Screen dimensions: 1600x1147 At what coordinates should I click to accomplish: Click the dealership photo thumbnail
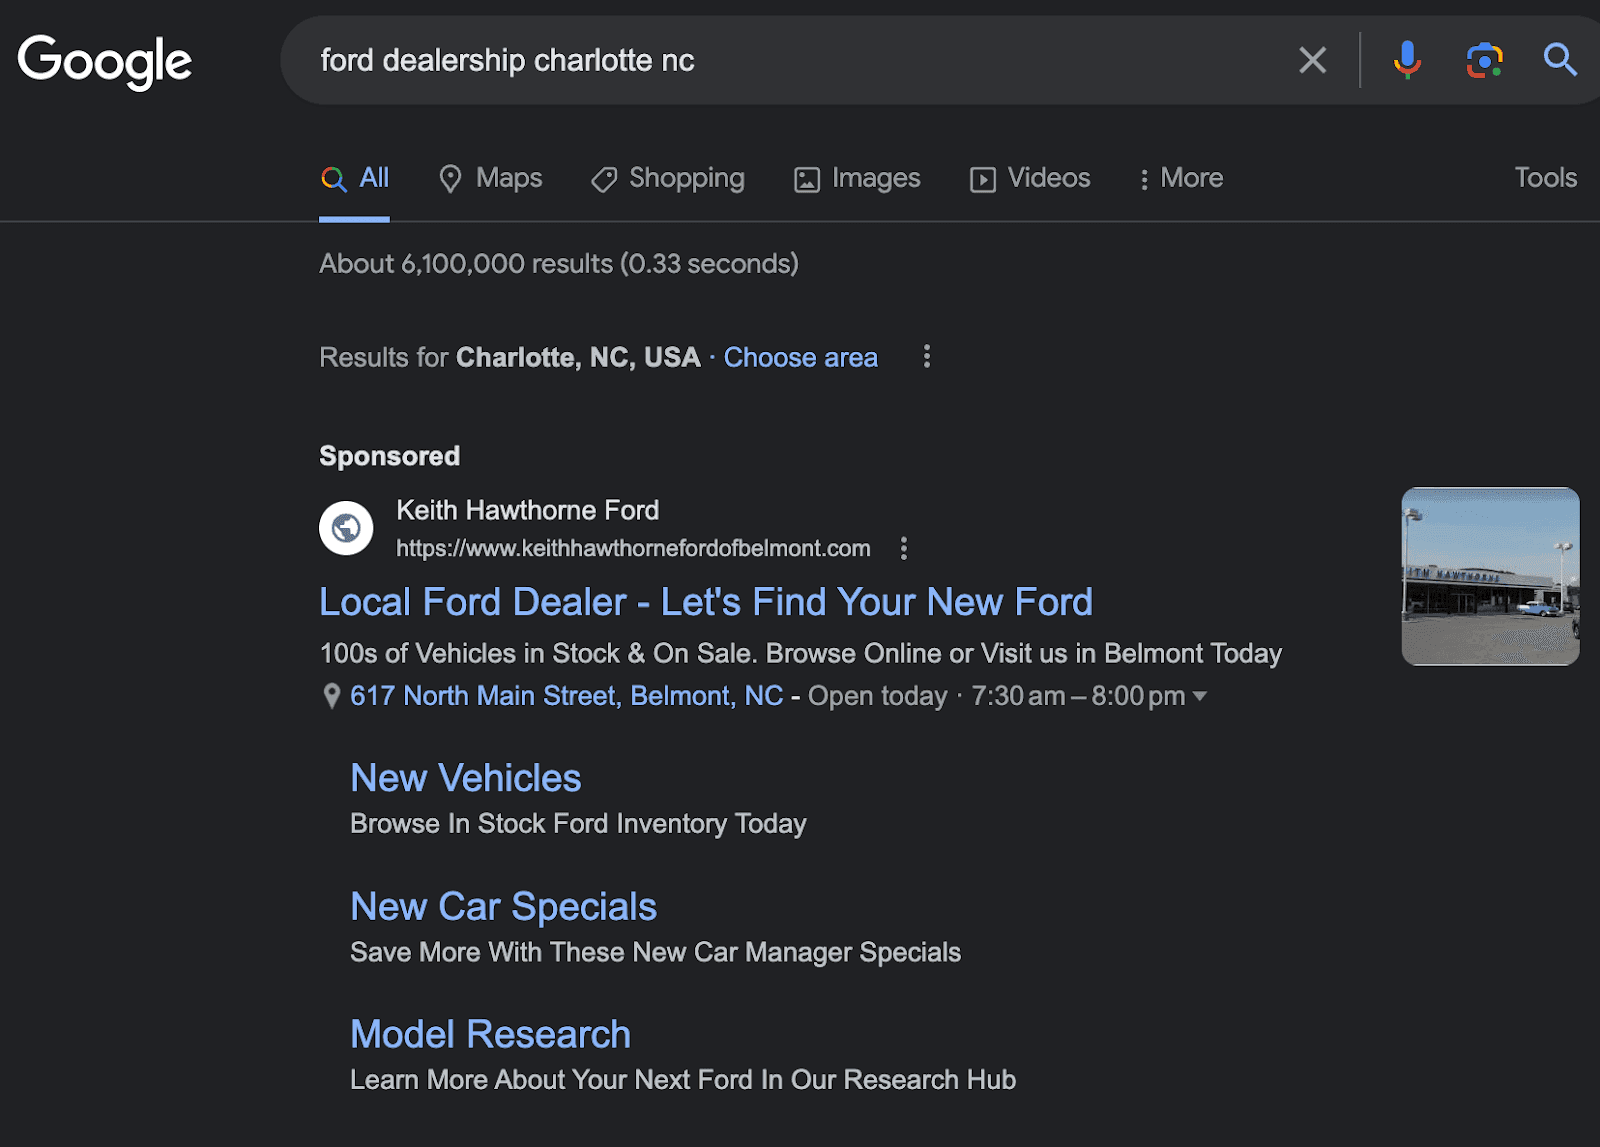click(x=1489, y=577)
